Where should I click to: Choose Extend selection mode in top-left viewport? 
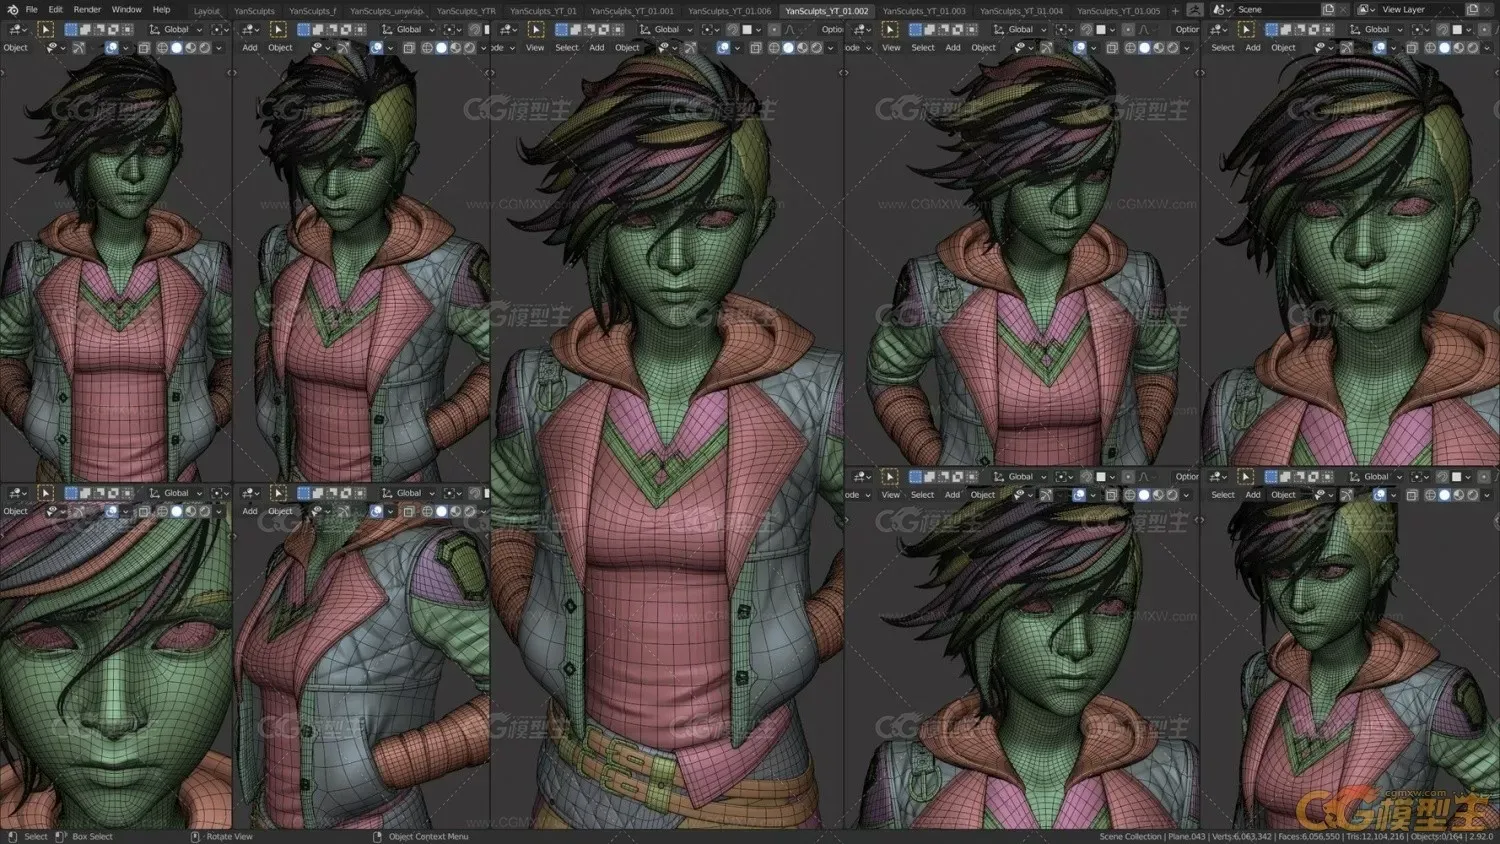pyautogui.click(x=85, y=30)
